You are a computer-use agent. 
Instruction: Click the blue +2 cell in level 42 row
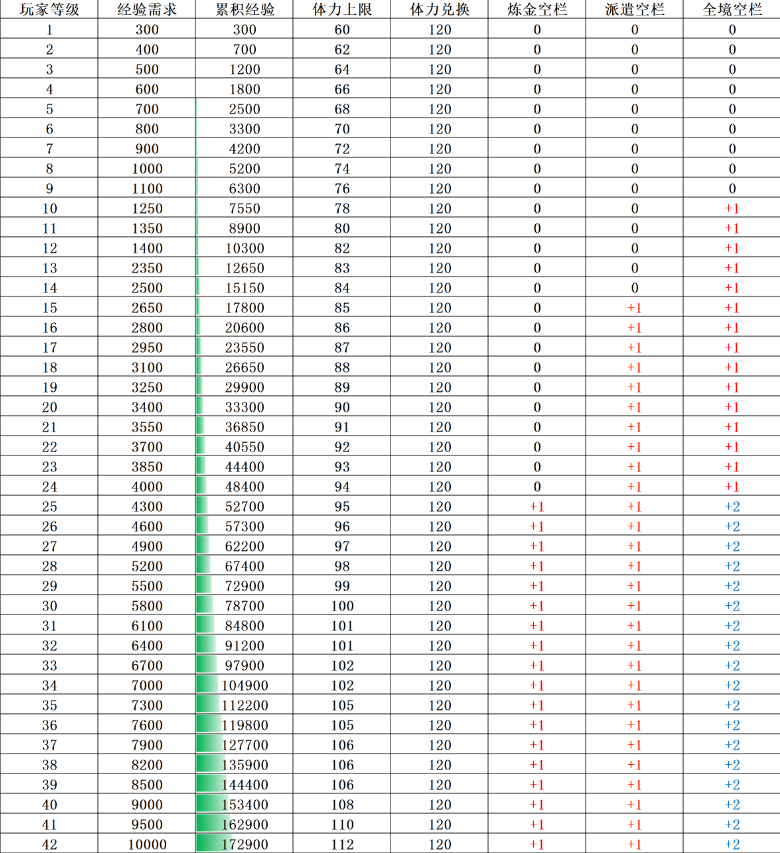click(732, 844)
